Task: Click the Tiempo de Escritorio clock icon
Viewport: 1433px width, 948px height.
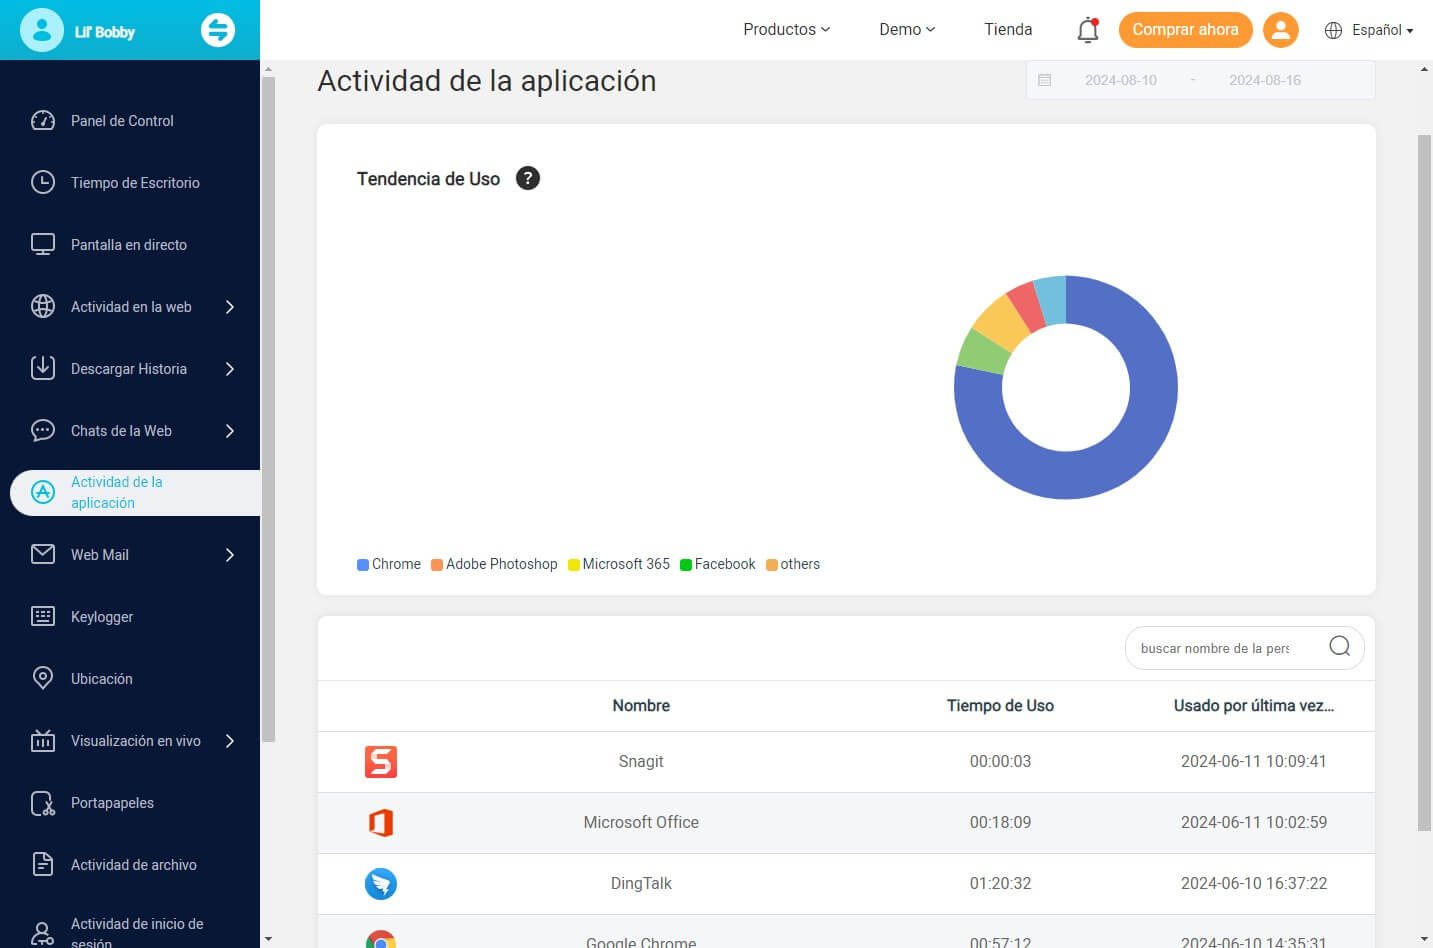Action: click(x=43, y=183)
